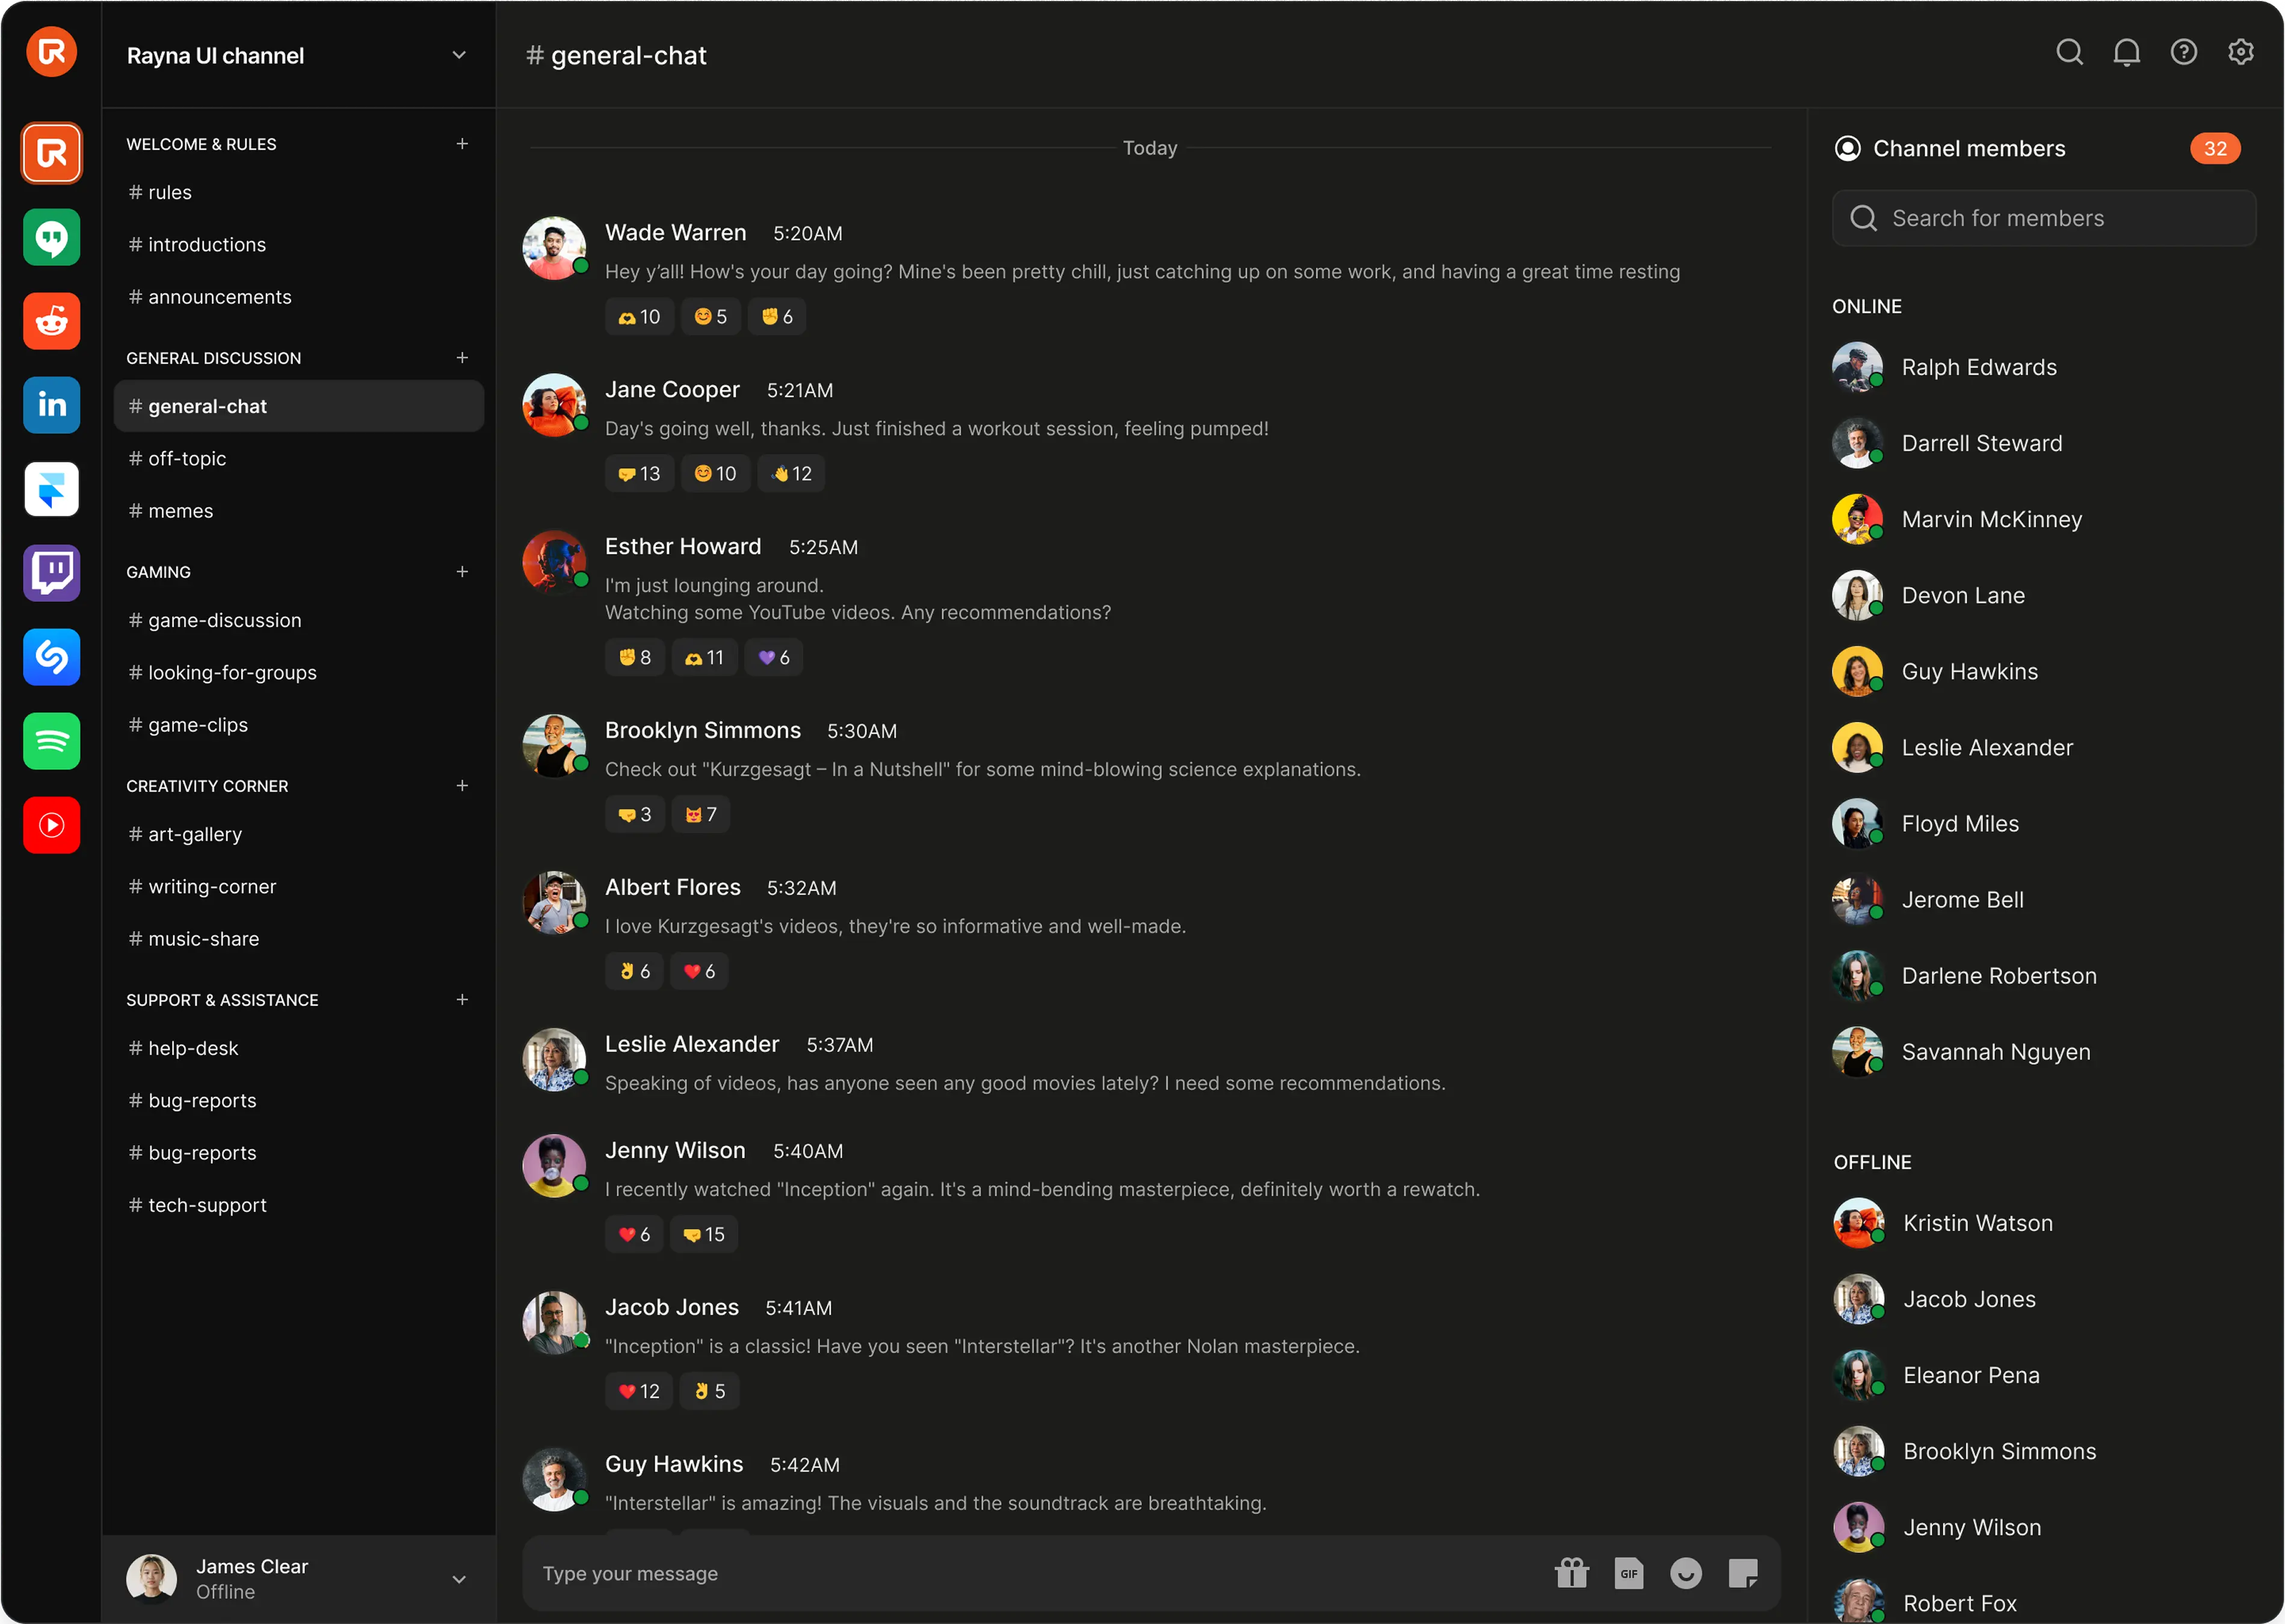The height and width of the screenshot is (1624, 2285).
Task: Click the gift icon in the message bar
Action: pyautogui.click(x=1571, y=1573)
